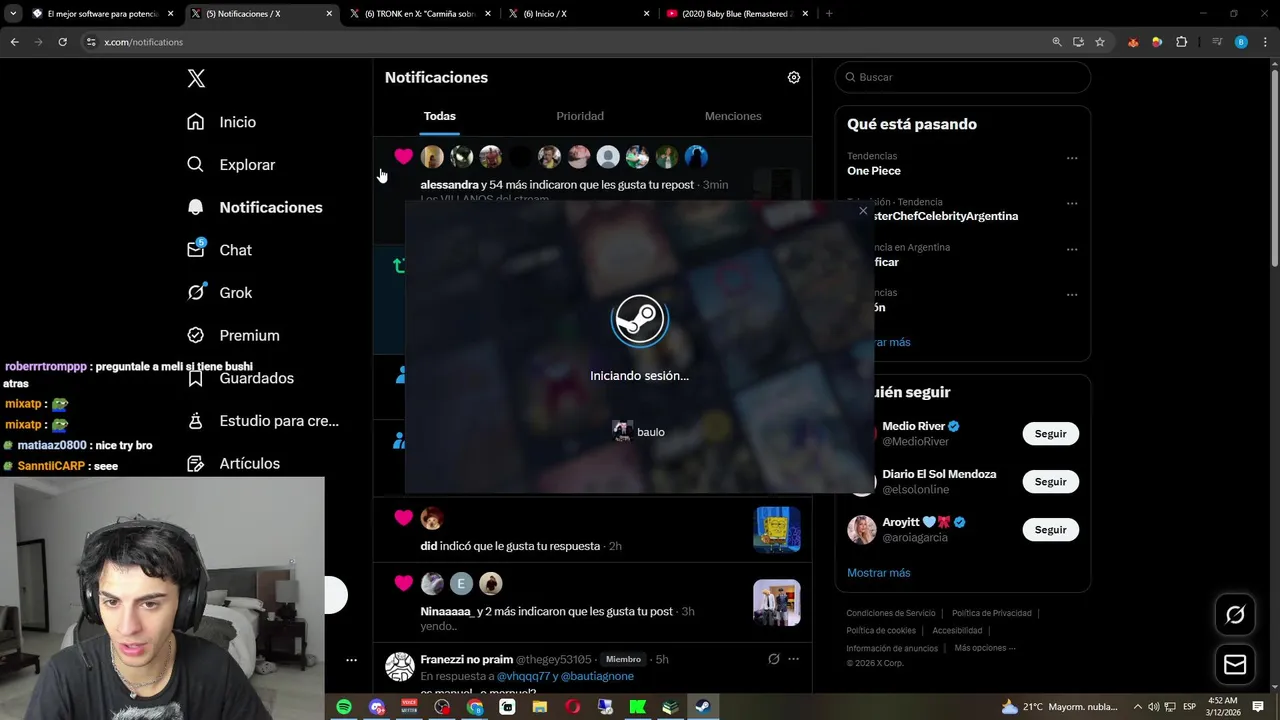Open Explorar in the left sidebar

[231, 165]
